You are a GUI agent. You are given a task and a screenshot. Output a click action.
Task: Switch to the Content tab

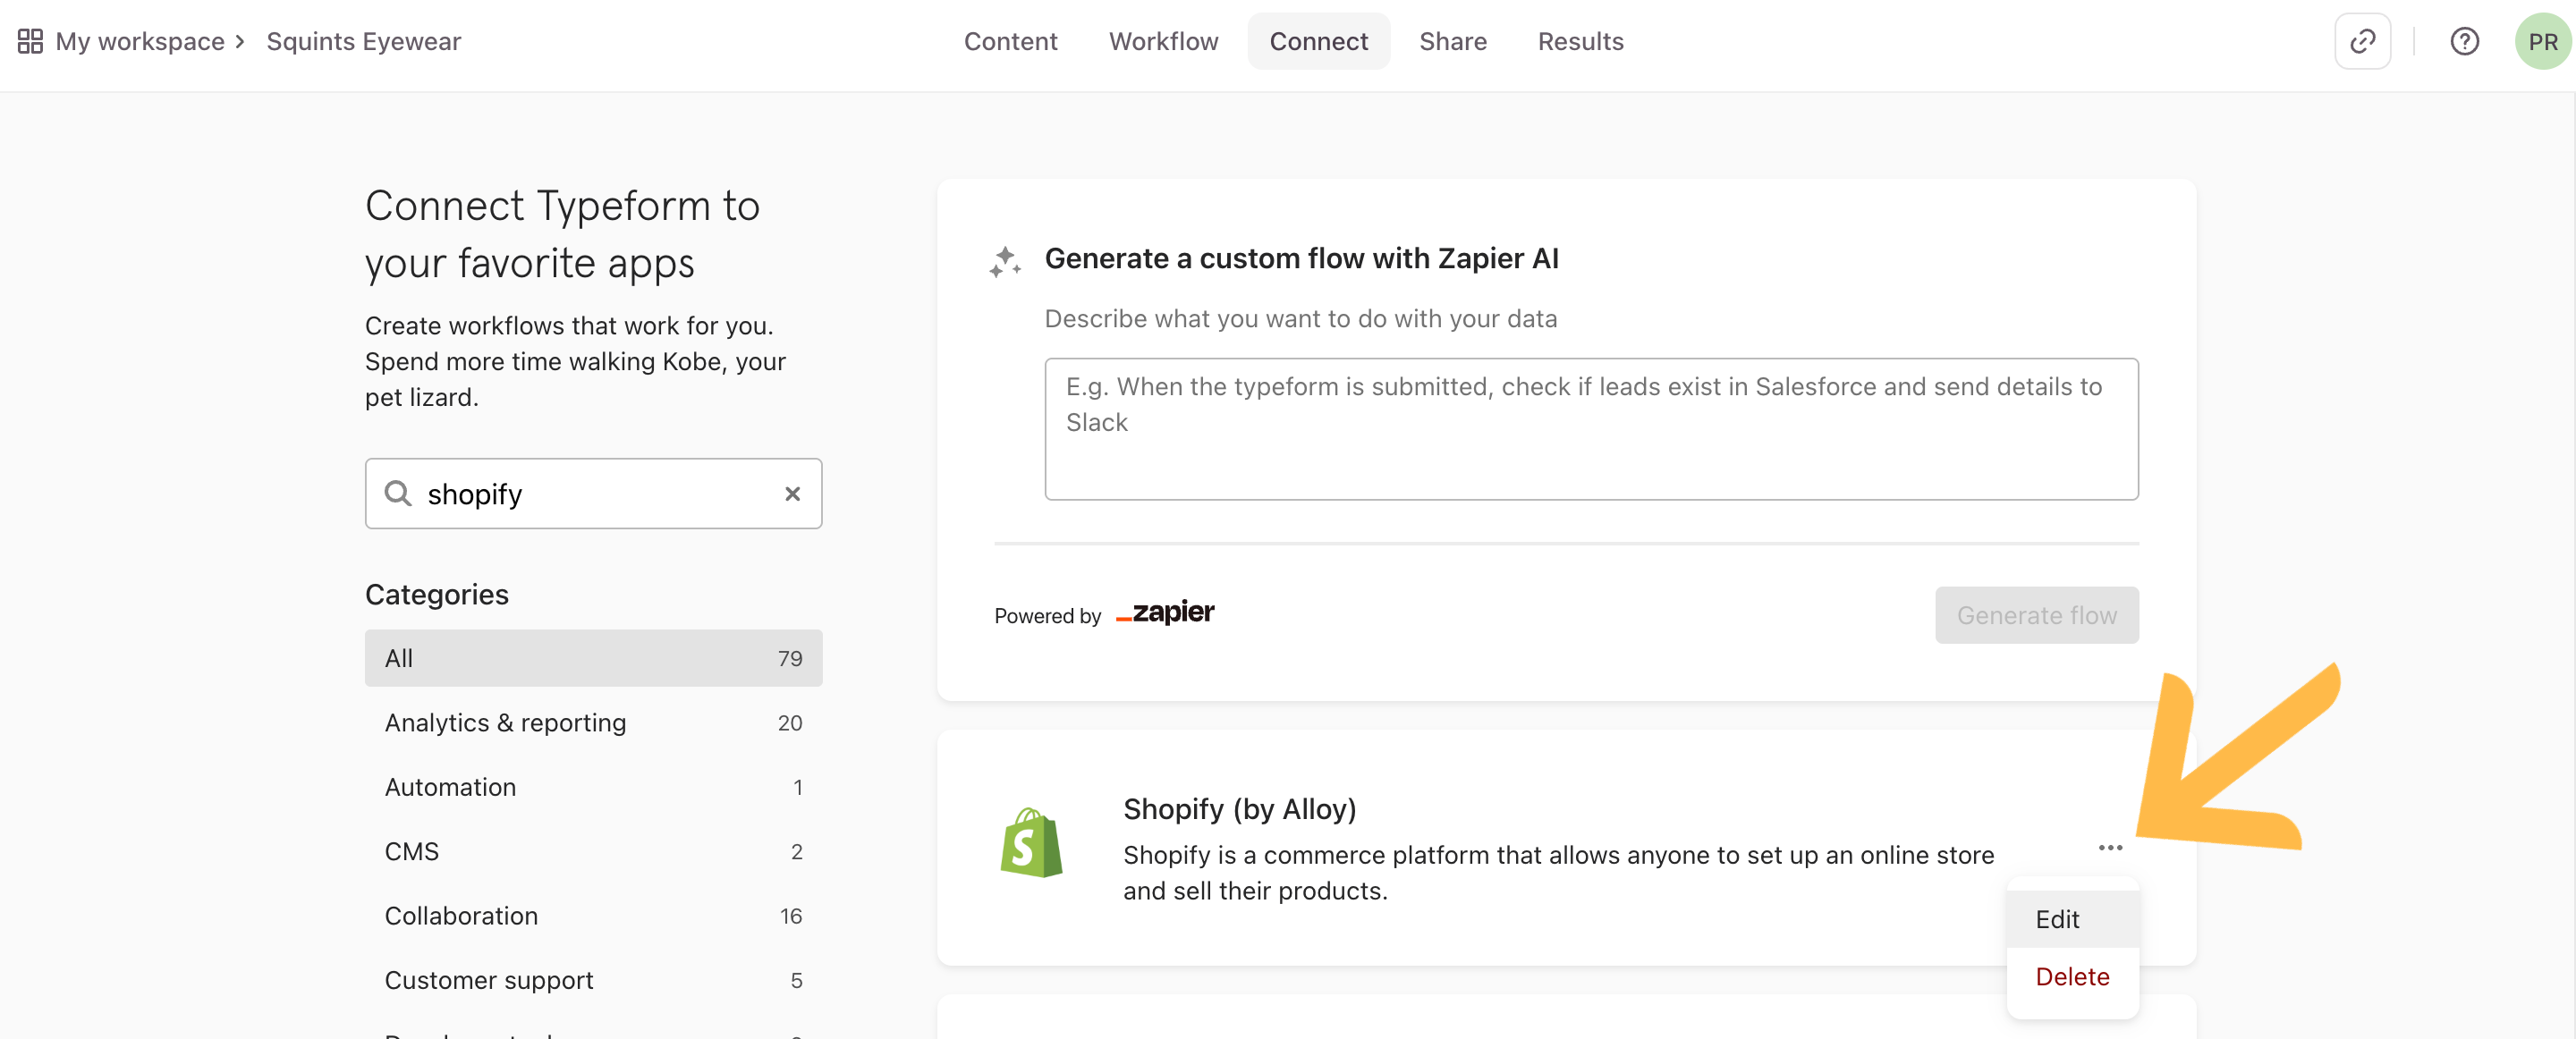coord(1010,41)
